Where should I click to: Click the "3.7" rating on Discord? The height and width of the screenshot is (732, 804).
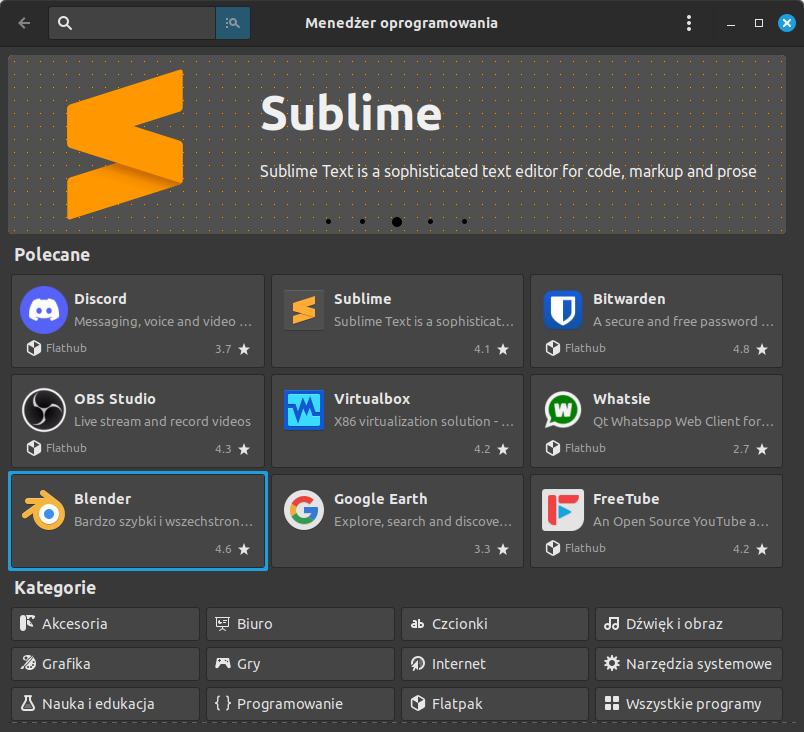coord(223,349)
